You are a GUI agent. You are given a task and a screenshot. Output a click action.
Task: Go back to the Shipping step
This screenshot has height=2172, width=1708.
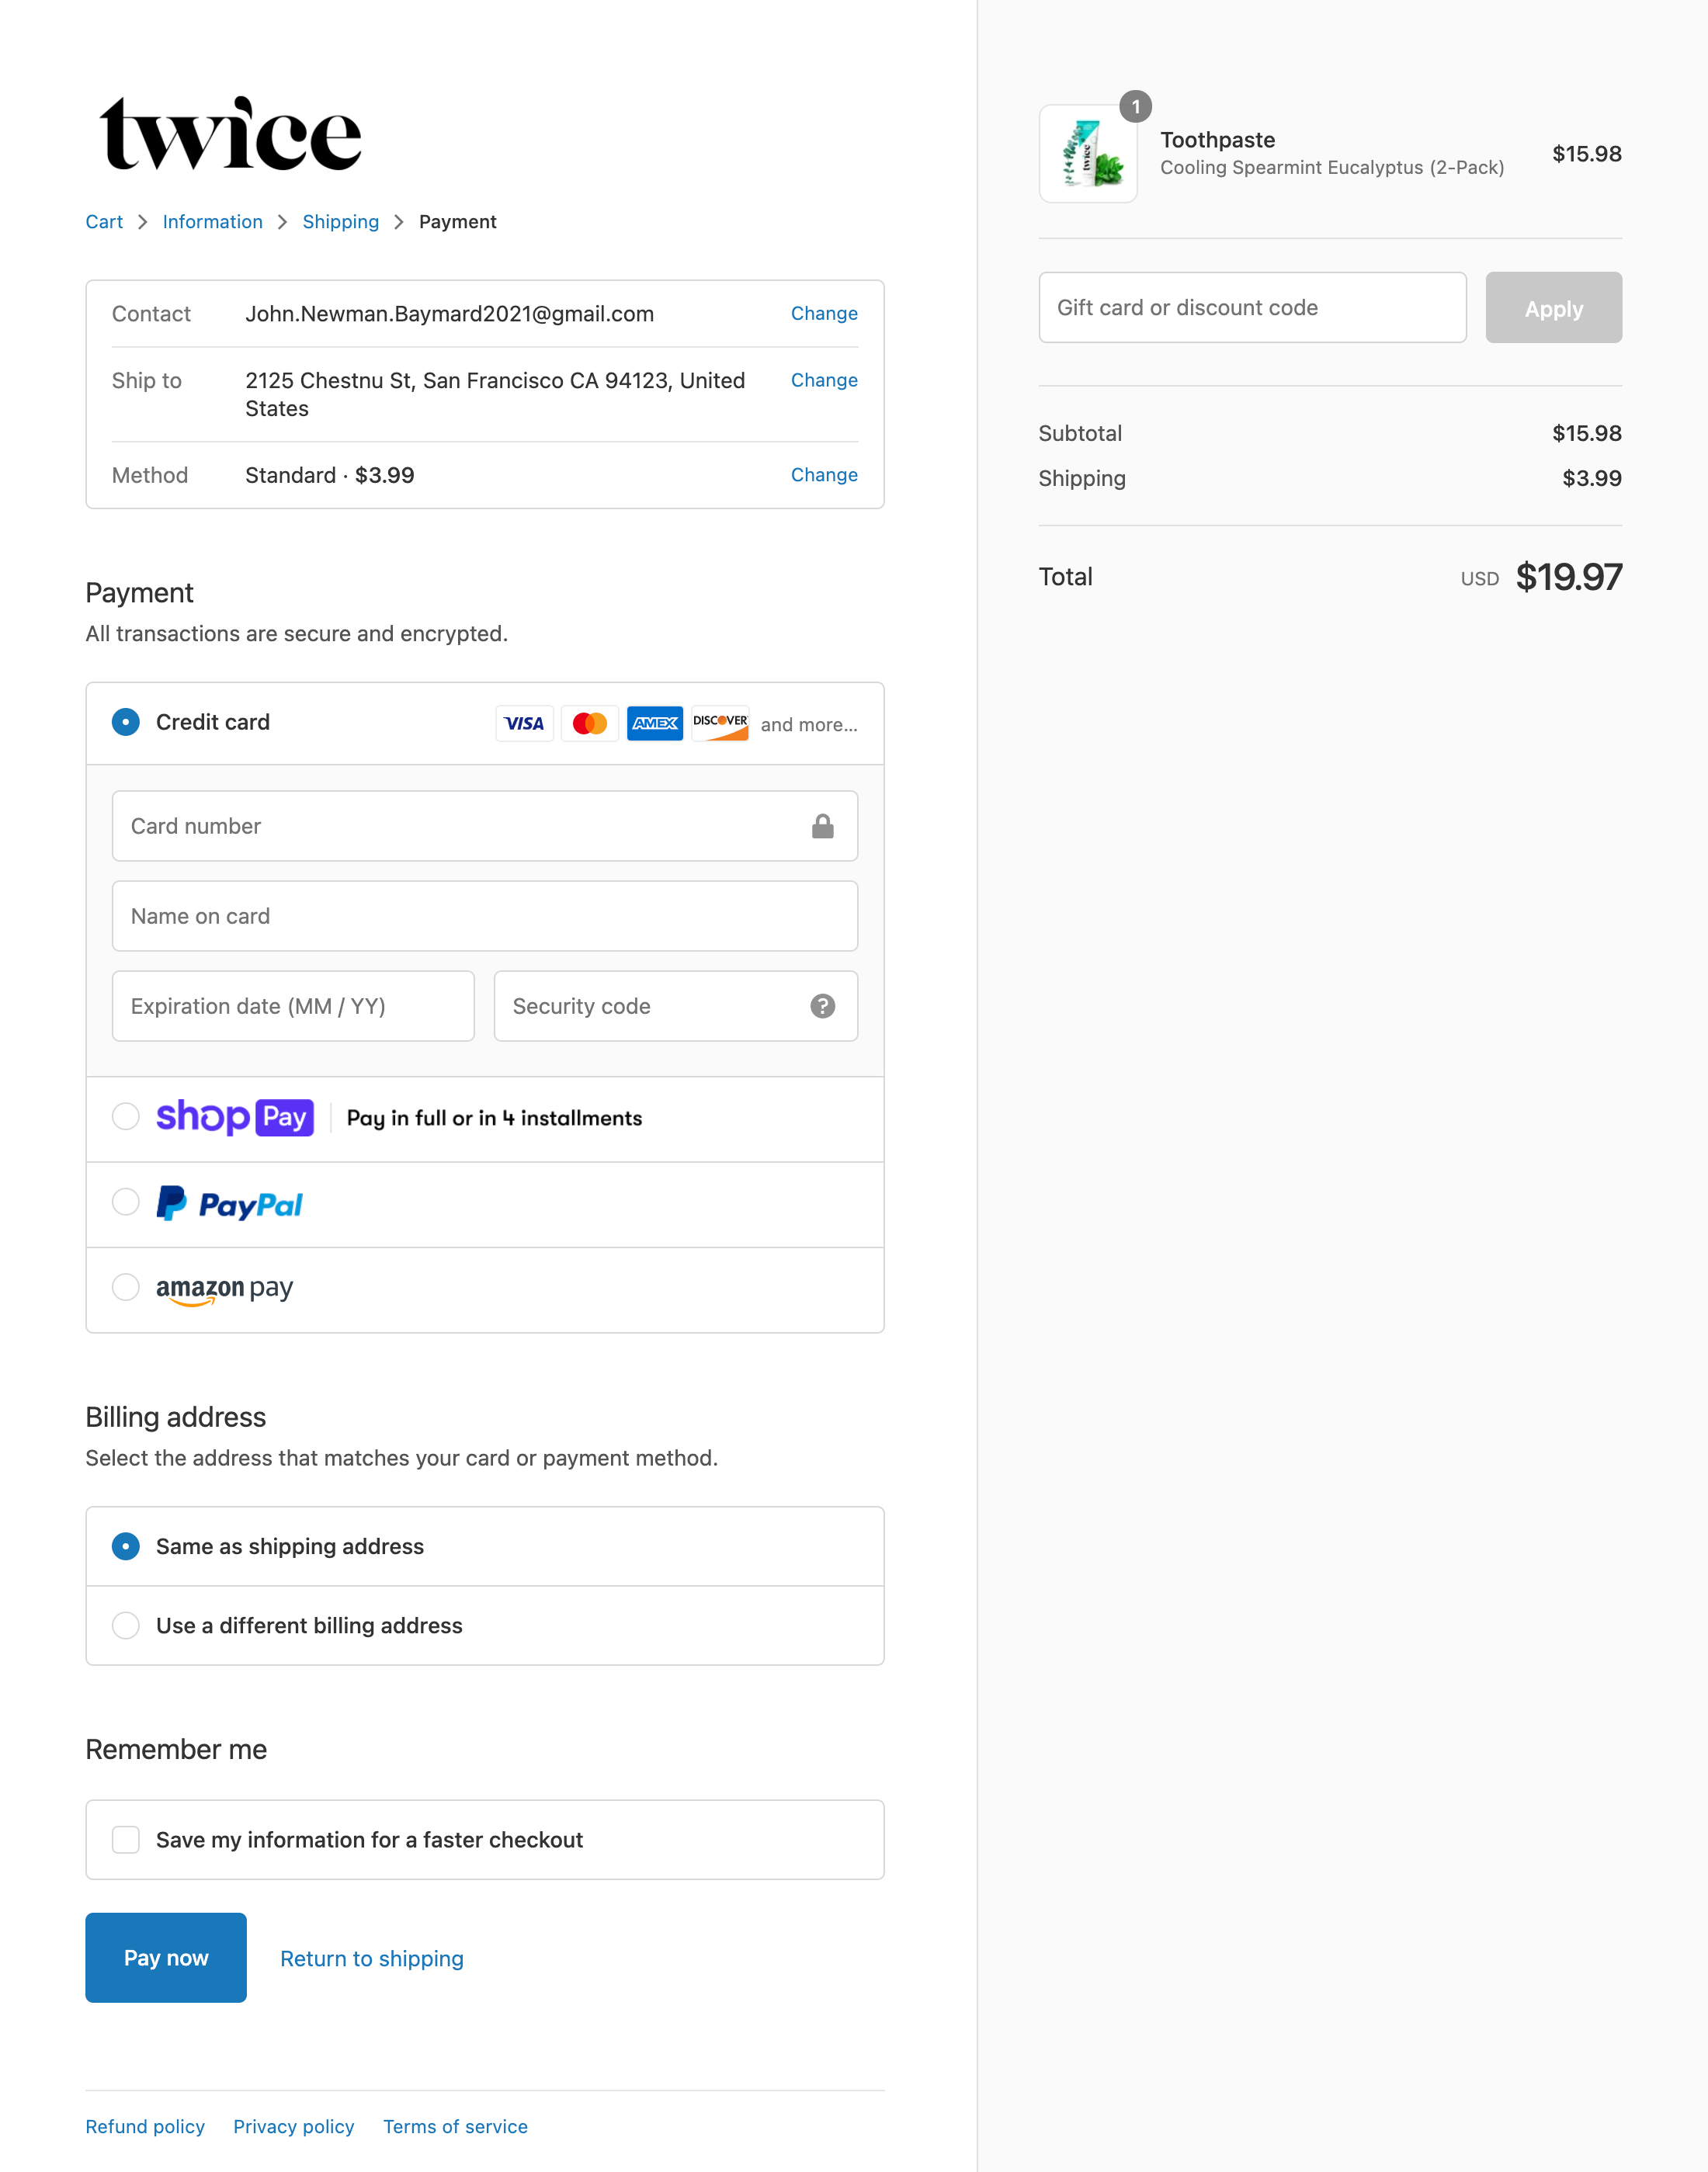[341, 221]
